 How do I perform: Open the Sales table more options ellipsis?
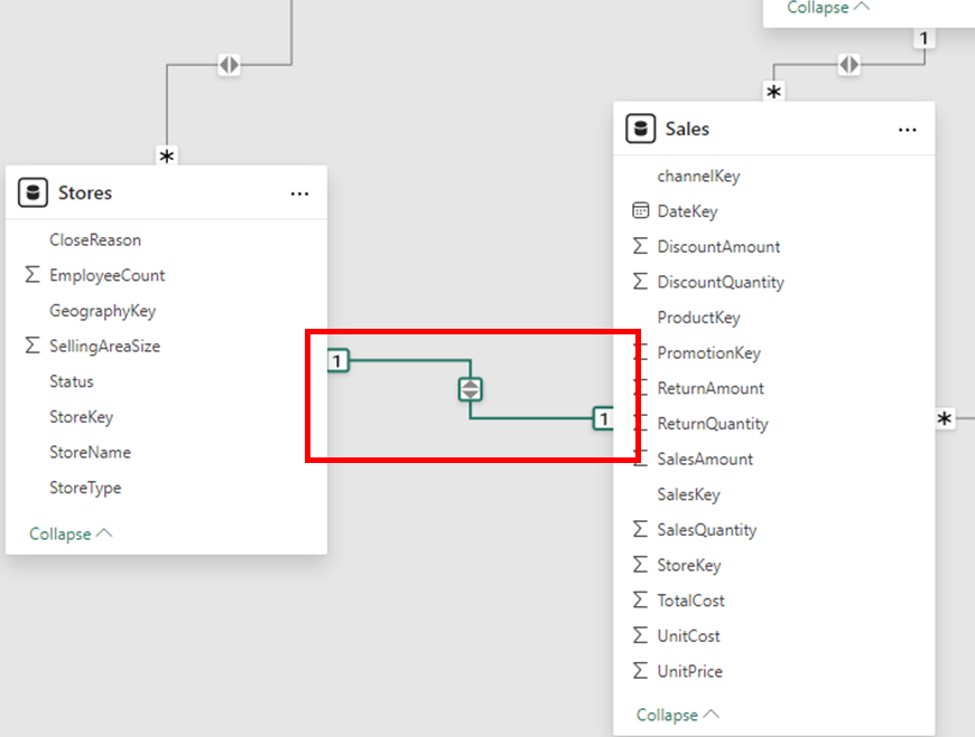coord(907,129)
